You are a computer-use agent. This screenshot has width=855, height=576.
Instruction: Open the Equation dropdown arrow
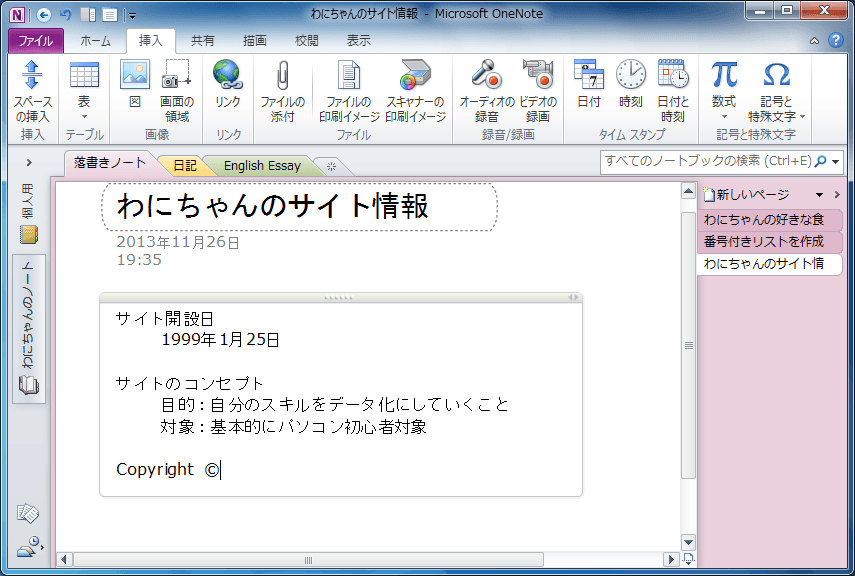coord(724,117)
